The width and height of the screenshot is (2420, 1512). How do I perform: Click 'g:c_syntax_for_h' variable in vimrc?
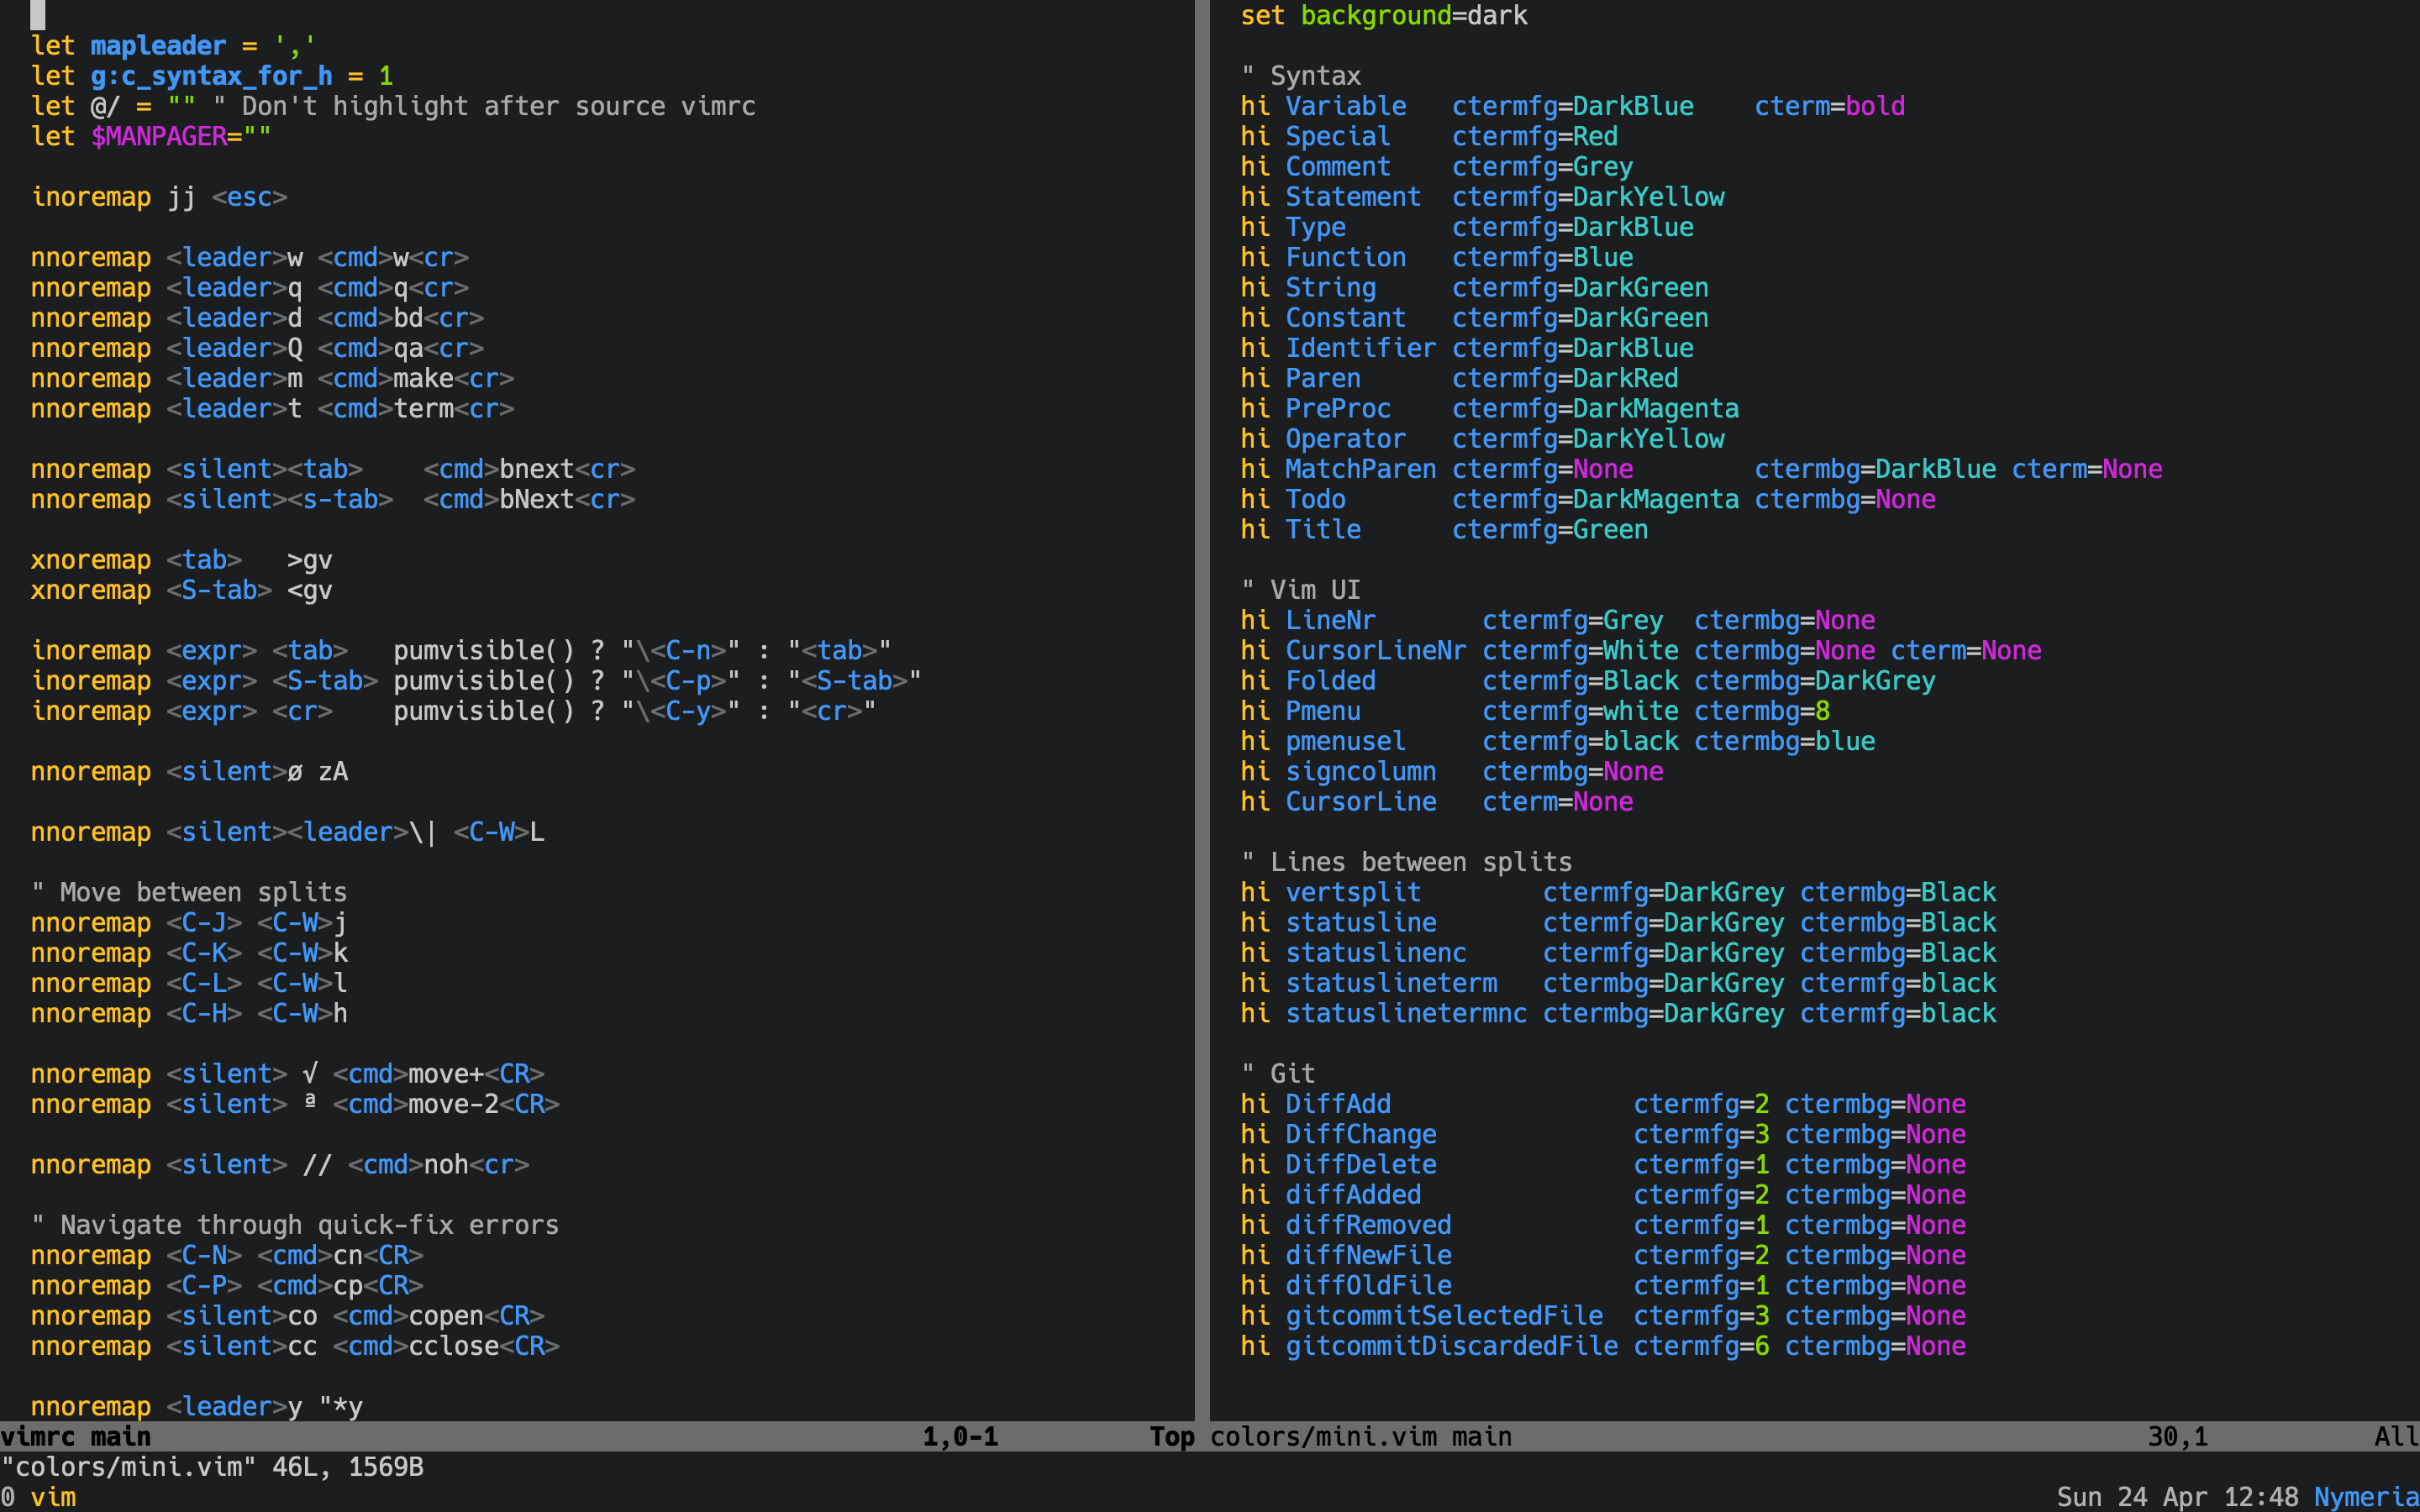coord(211,76)
